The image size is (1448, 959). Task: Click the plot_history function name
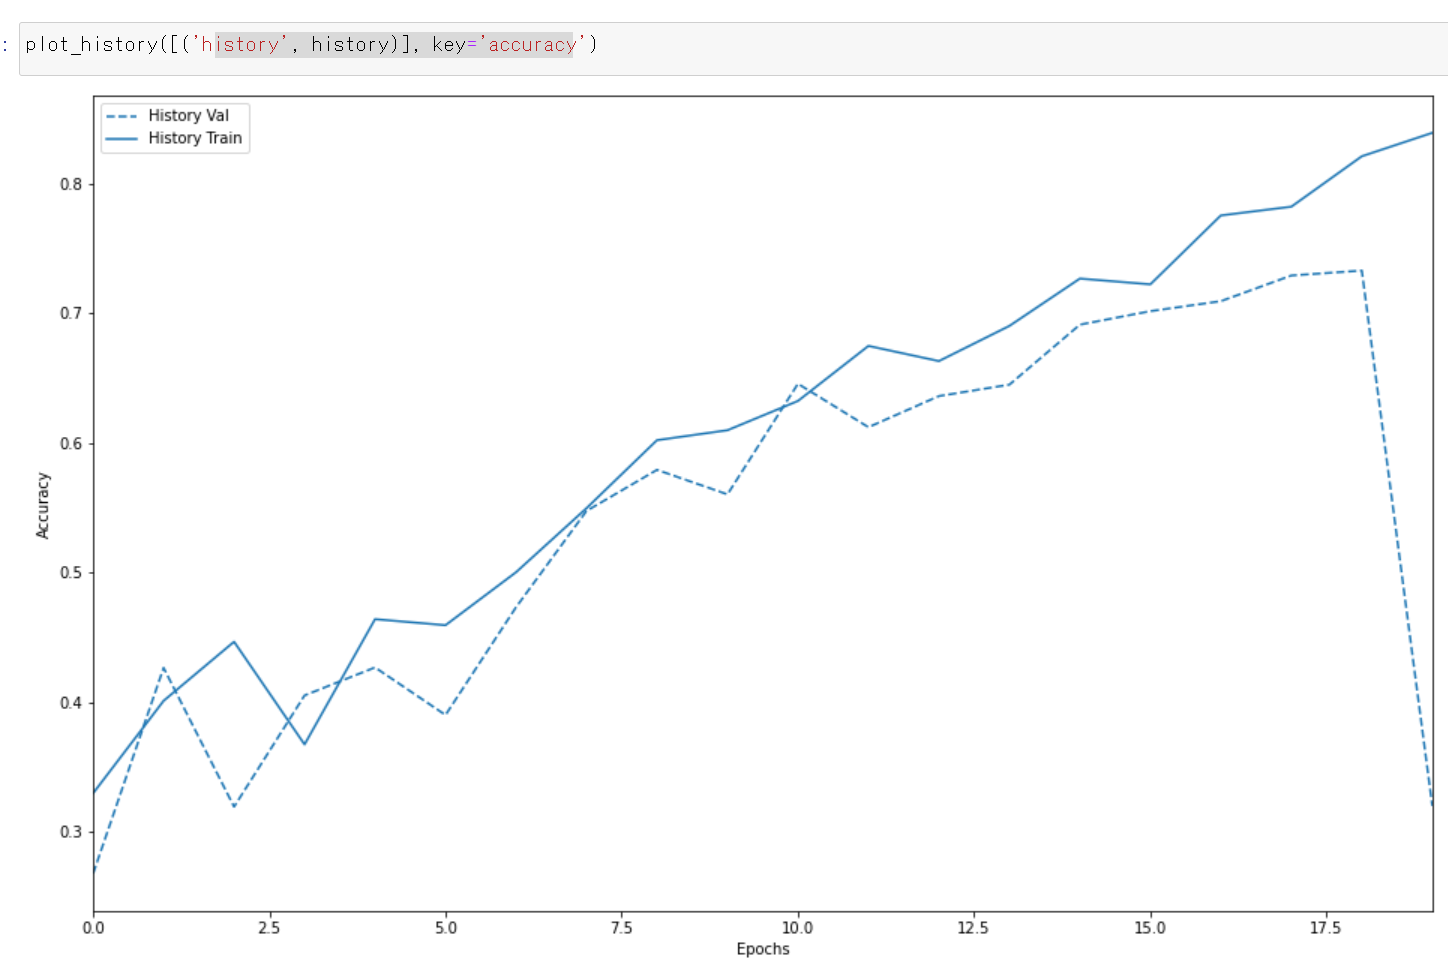click(91, 45)
